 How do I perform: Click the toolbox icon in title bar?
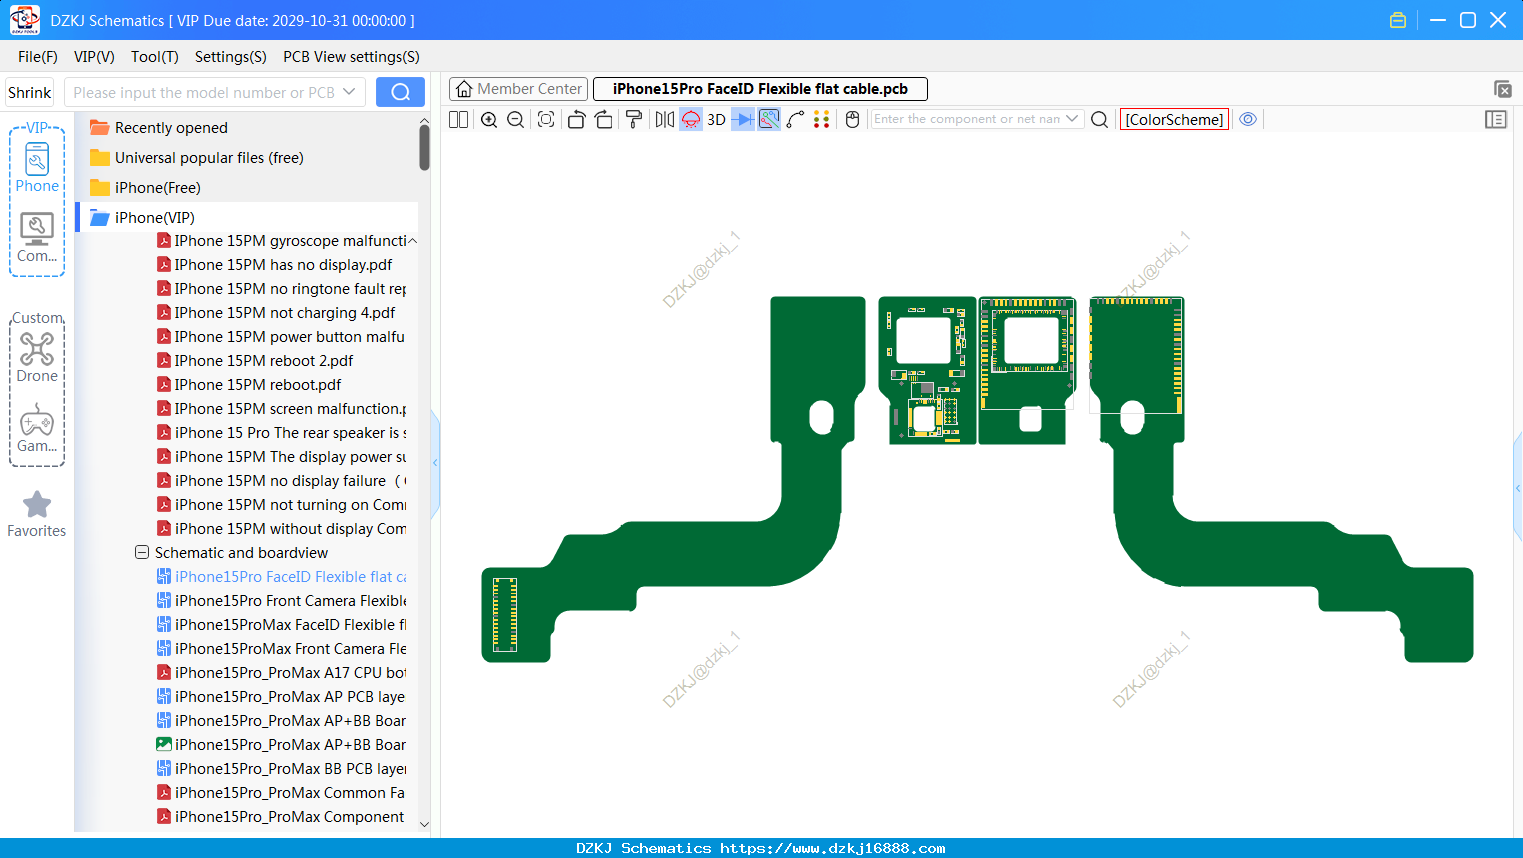pos(1398,20)
